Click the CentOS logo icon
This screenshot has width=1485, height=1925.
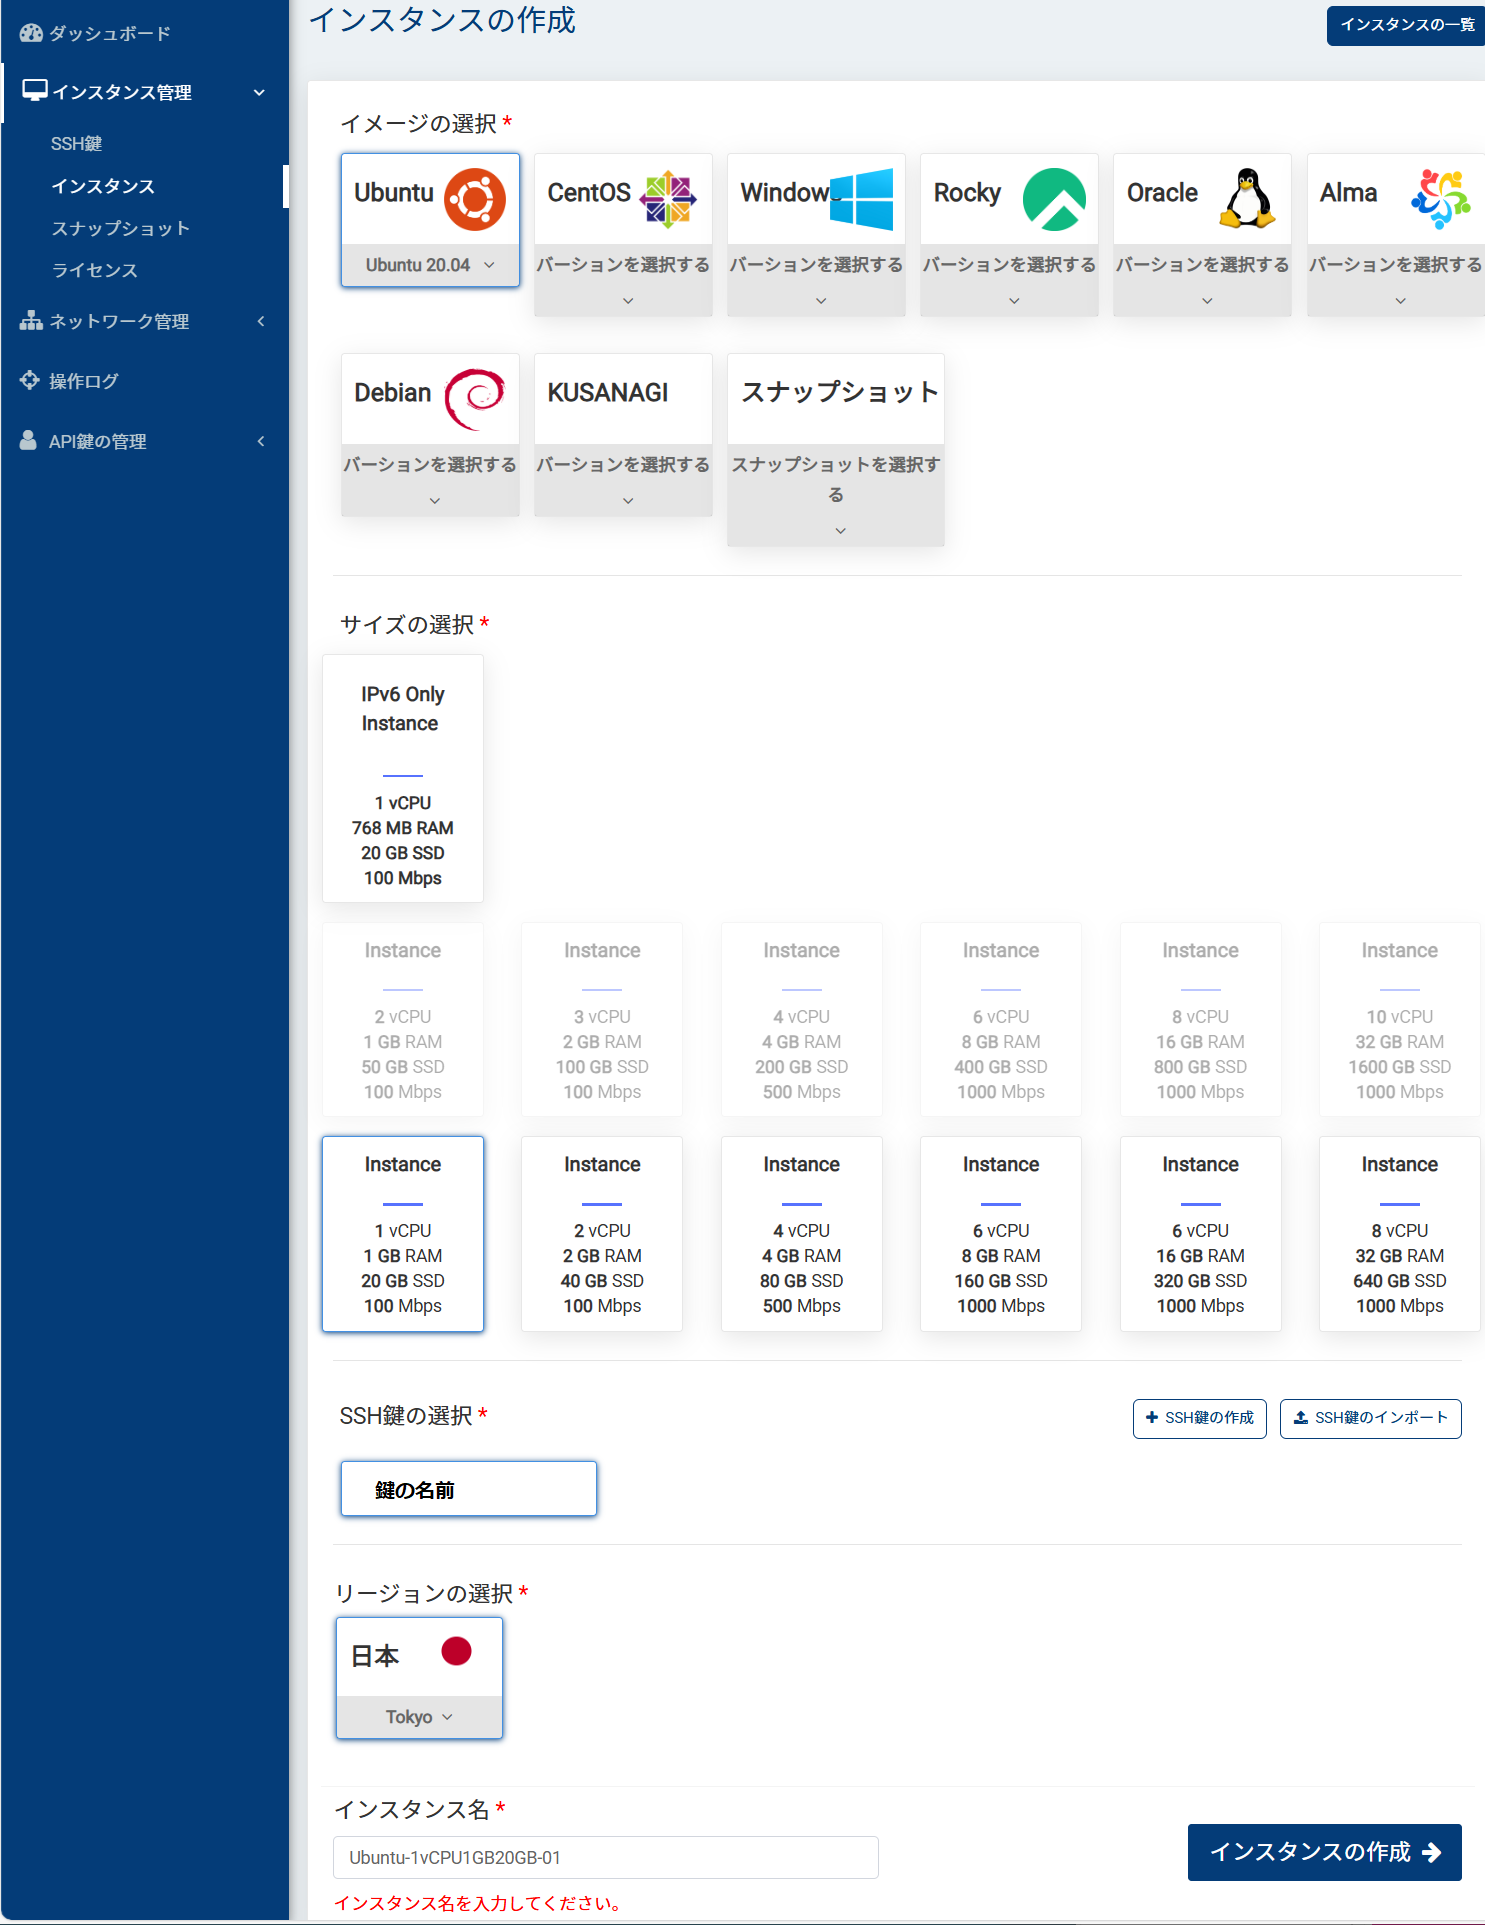668,199
